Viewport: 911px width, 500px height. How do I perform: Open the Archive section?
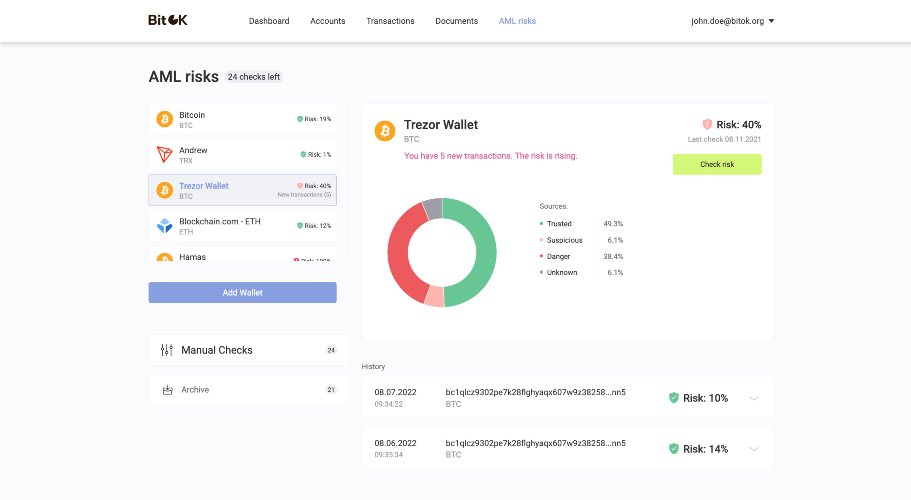[x=249, y=390]
